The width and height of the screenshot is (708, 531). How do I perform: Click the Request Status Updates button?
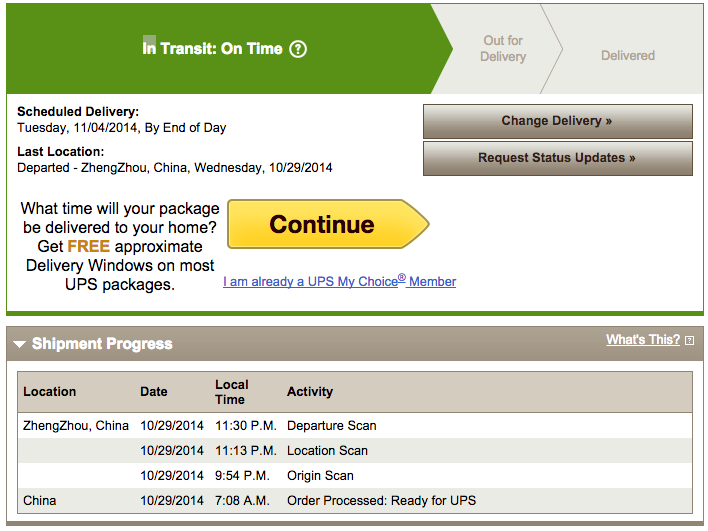click(558, 158)
